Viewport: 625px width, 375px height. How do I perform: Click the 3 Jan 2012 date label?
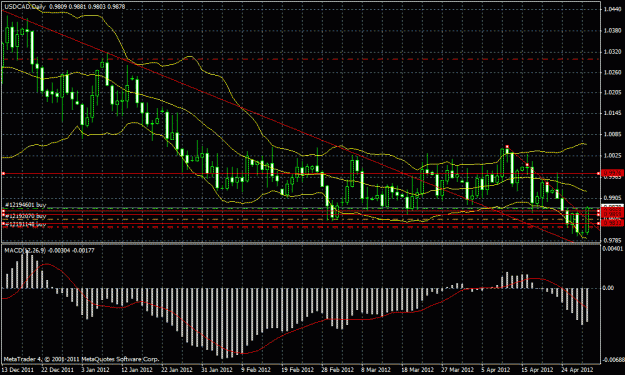pyautogui.click(x=95, y=369)
